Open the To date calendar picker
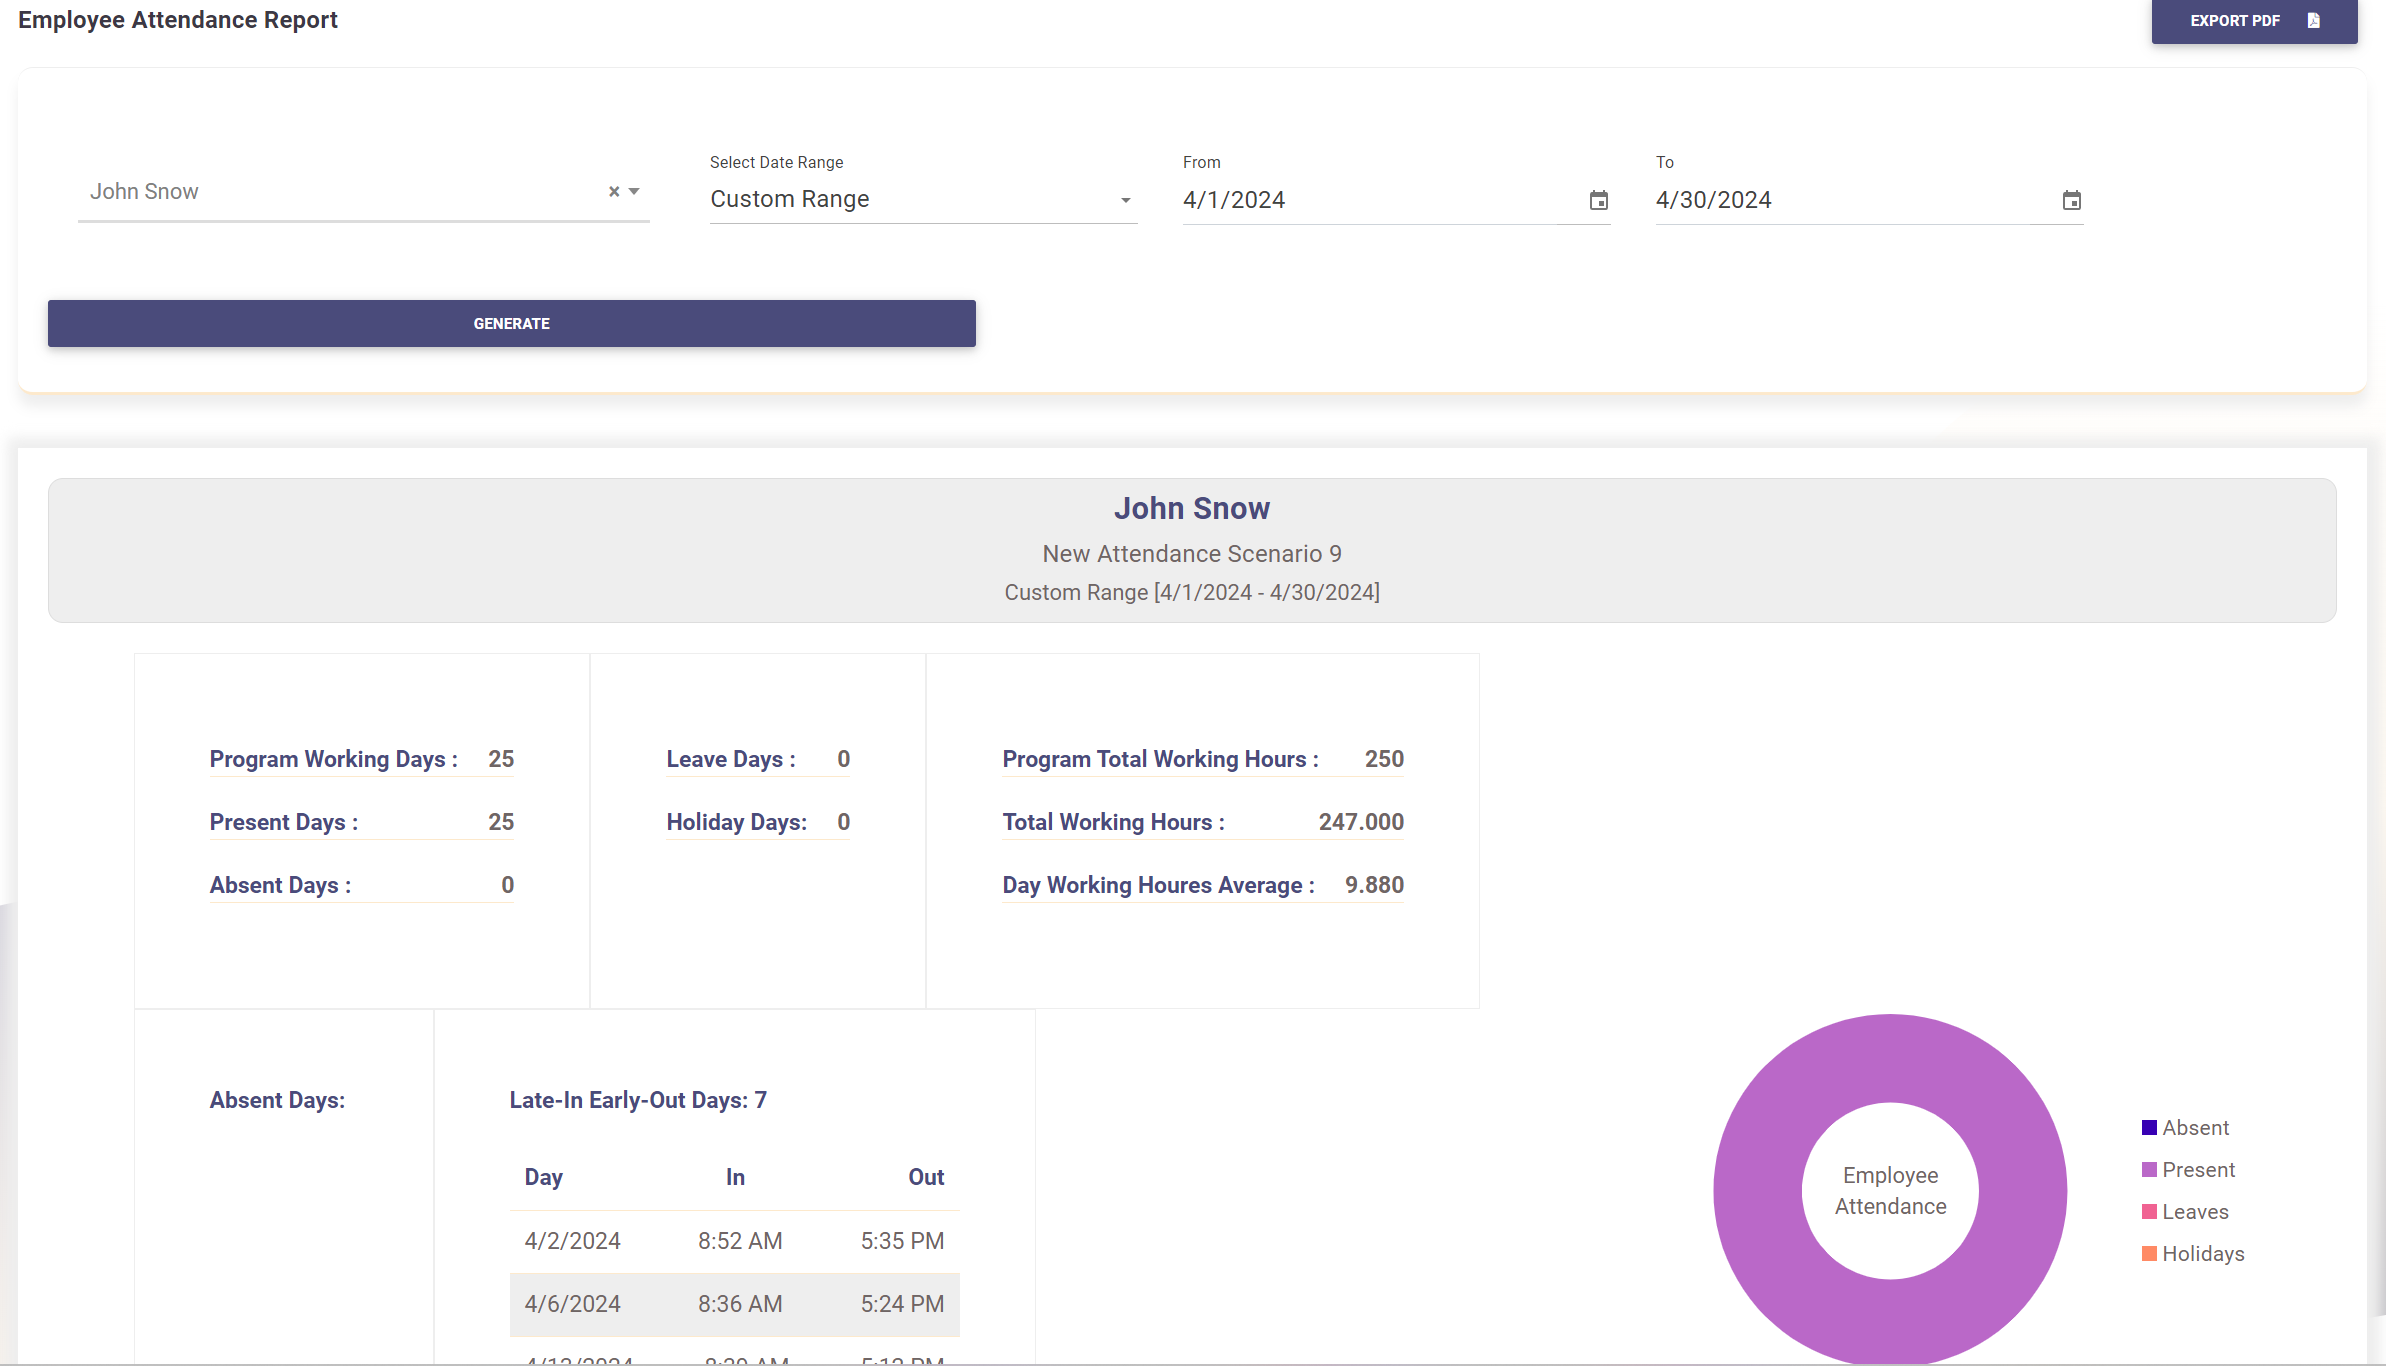Viewport: 2386px width, 1366px height. [2071, 200]
